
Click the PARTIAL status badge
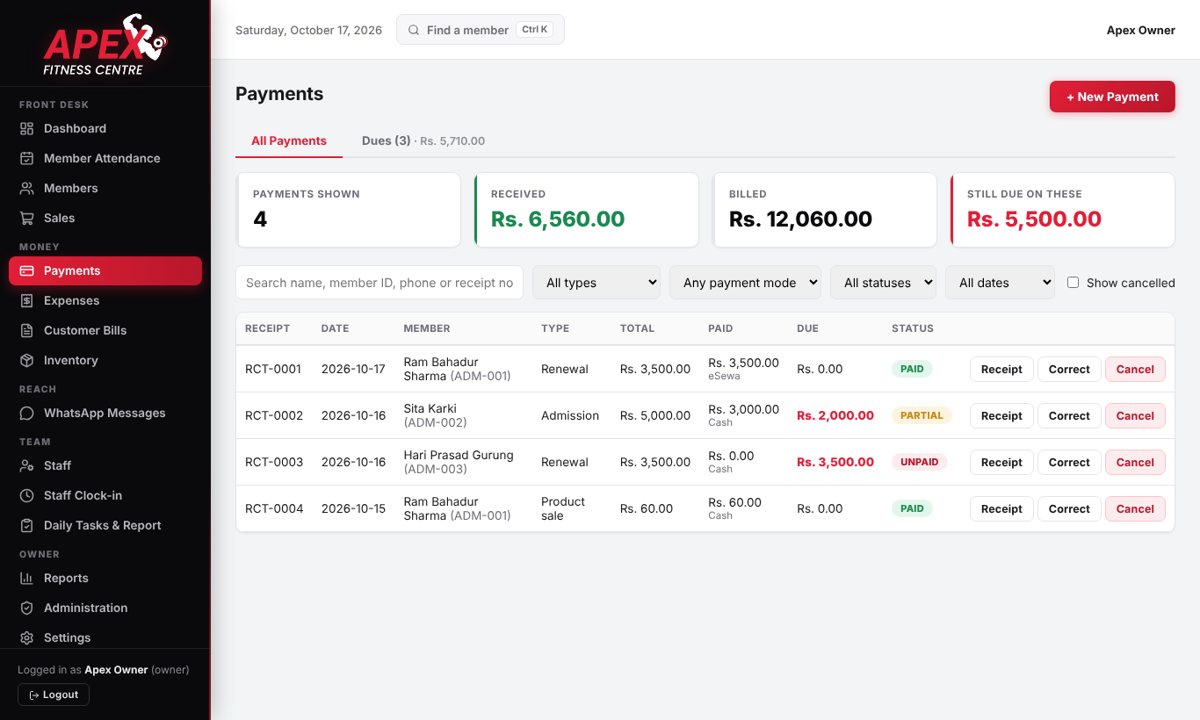[921, 416]
